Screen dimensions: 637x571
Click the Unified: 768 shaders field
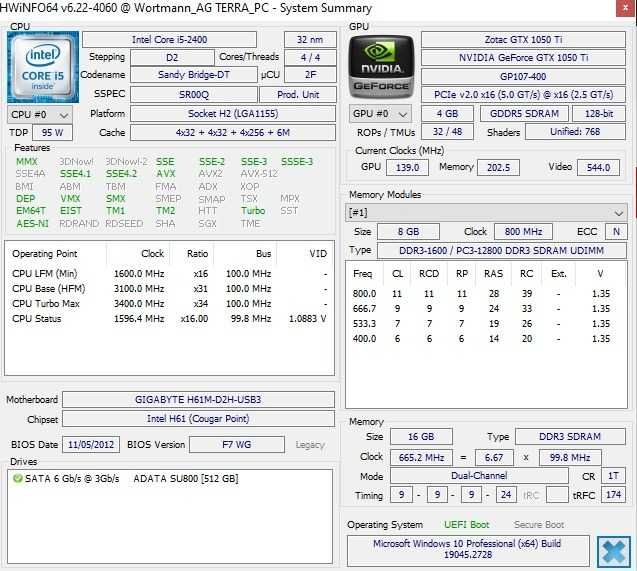[x=575, y=132]
